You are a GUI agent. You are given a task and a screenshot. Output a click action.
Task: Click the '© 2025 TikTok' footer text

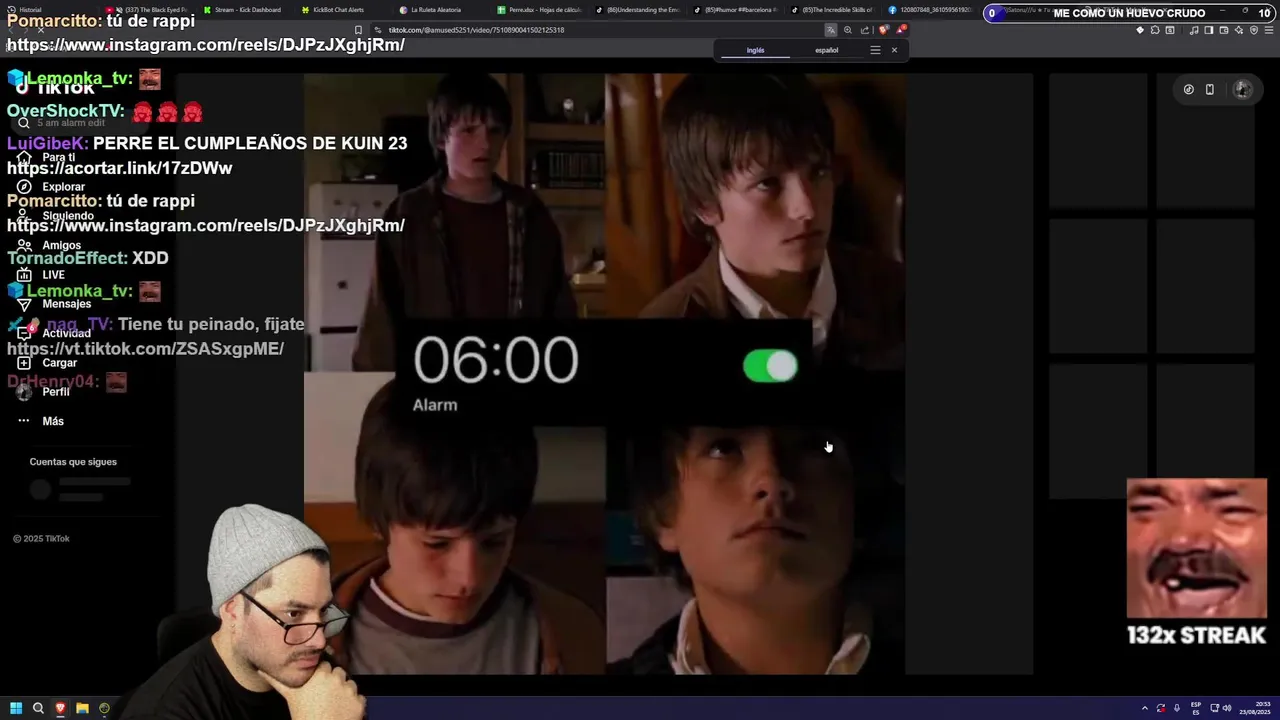pos(41,539)
